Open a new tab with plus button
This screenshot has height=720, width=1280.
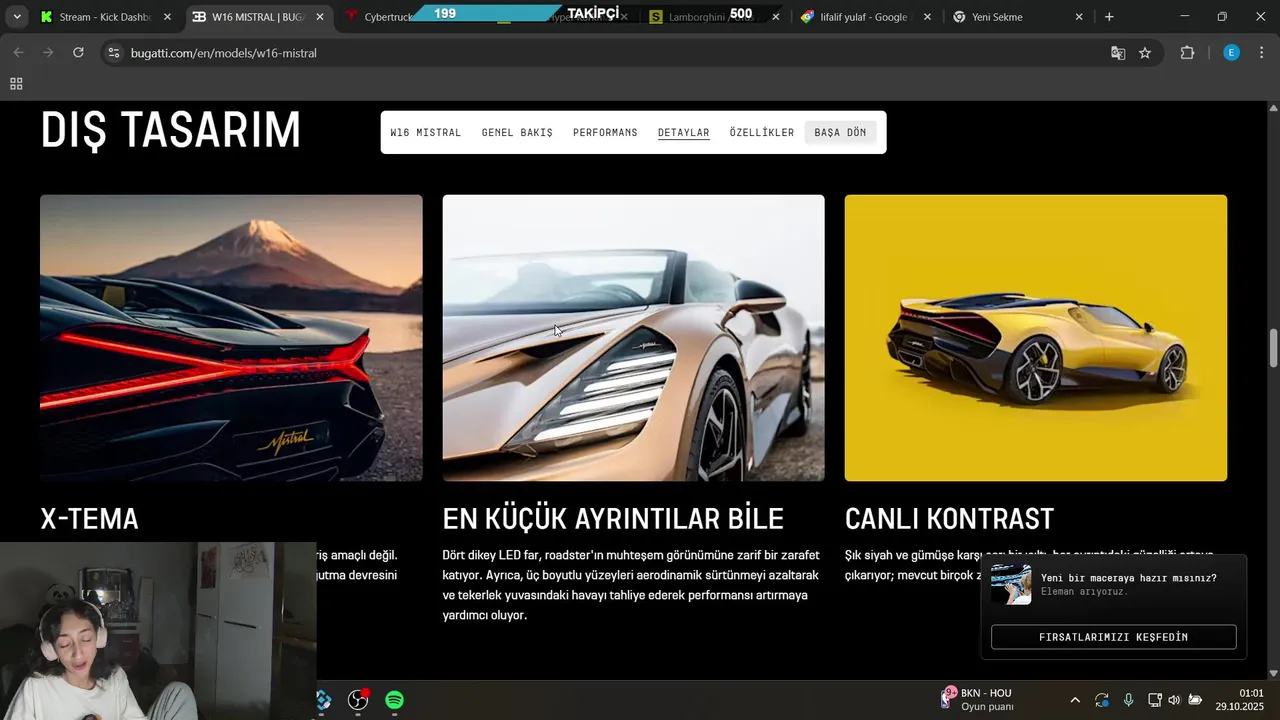click(x=1109, y=17)
